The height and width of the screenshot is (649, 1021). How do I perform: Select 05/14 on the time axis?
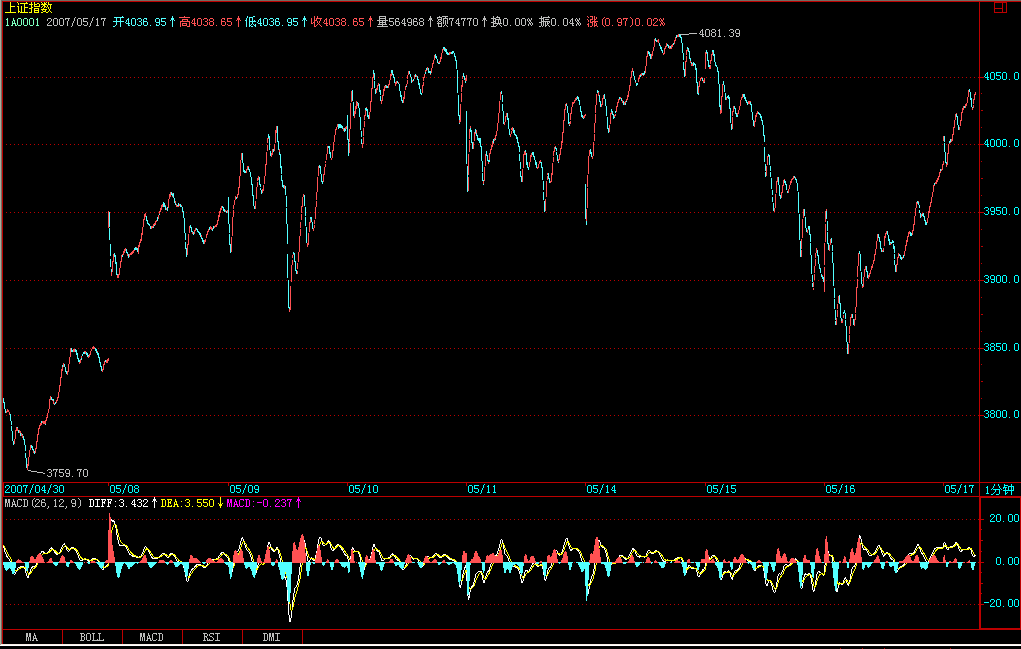point(601,490)
